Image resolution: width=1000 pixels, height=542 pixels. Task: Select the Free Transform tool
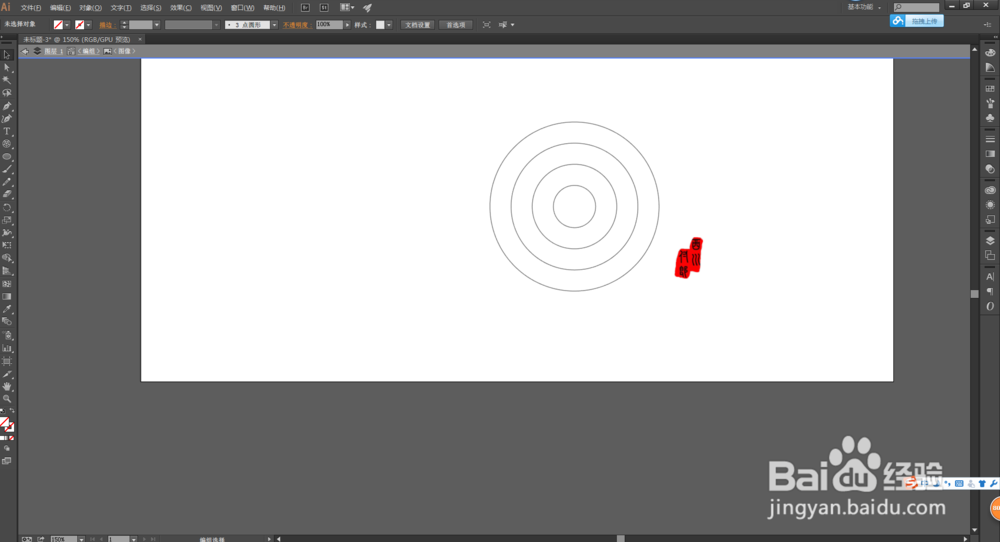click(7, 245)
